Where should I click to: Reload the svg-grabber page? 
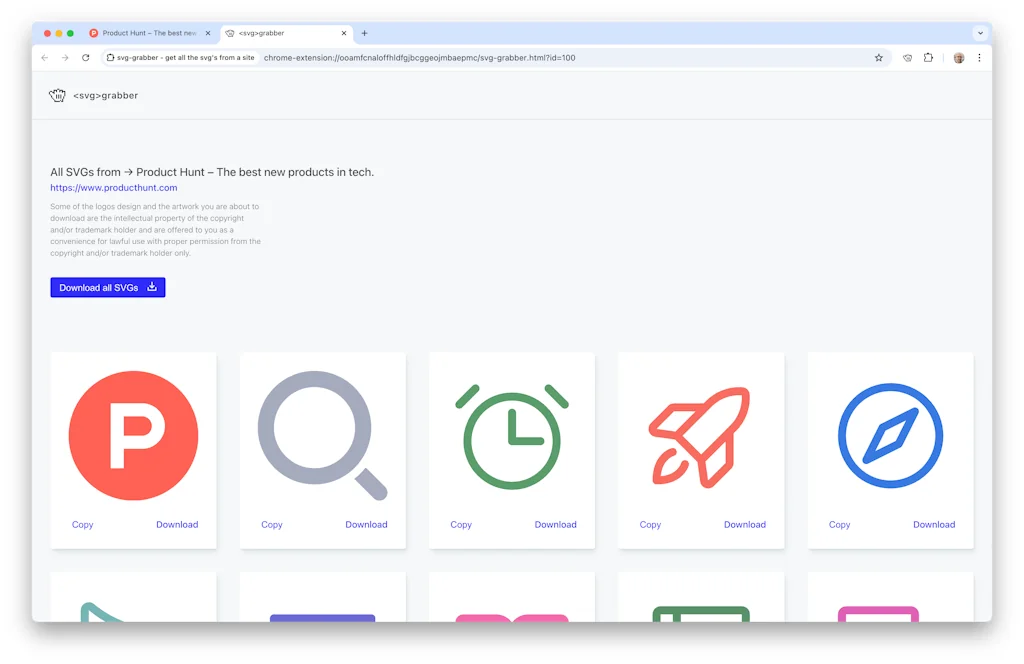click(85, 58)
